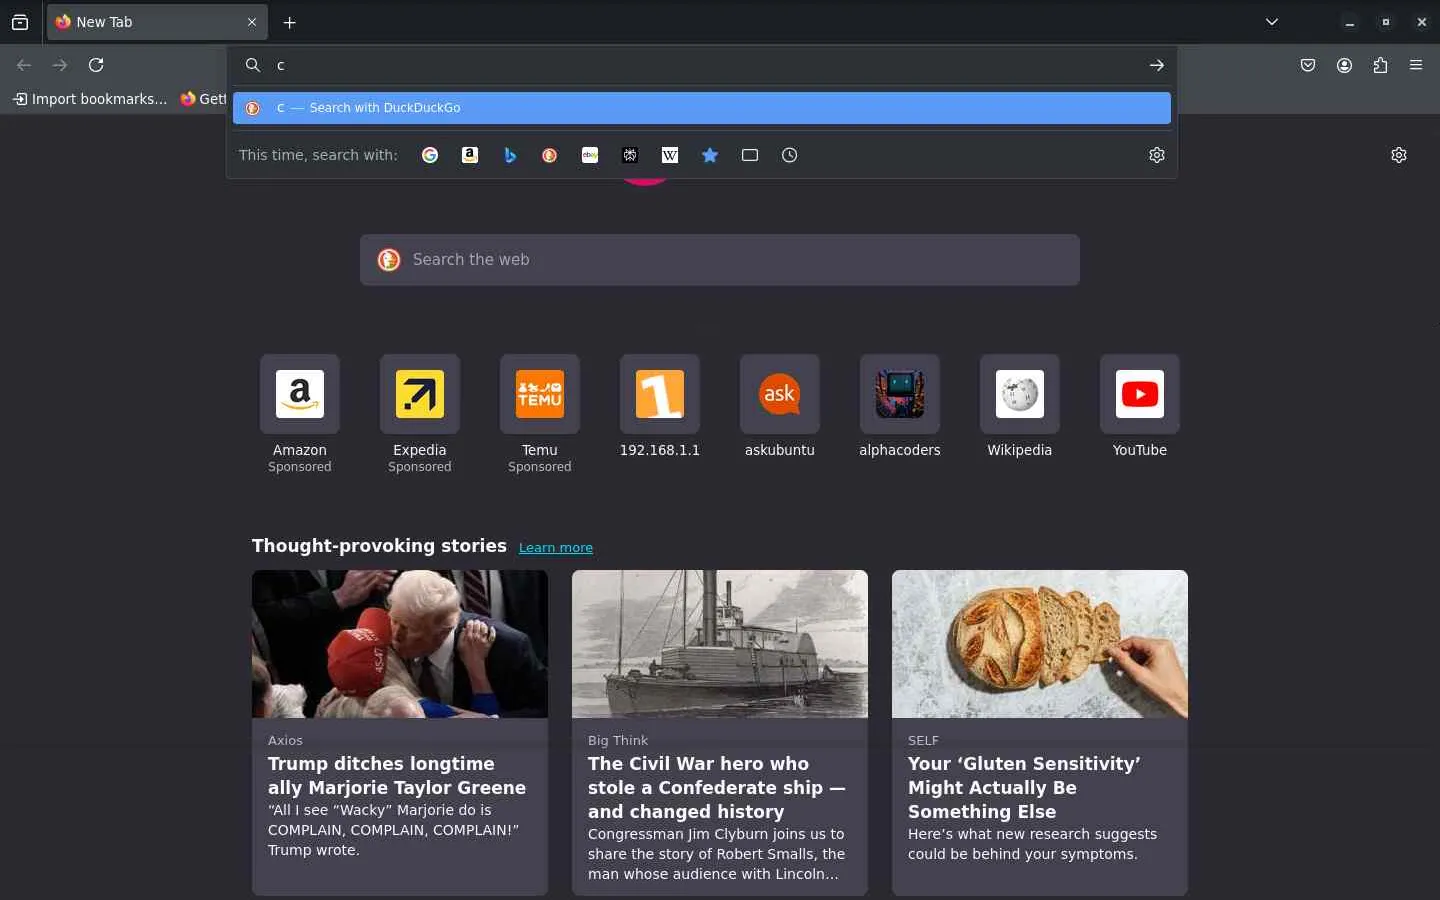The height and width of the screenshot is (900, 1440).
Task: Open the Getting Started bookmark
Action: coord(203,99)
